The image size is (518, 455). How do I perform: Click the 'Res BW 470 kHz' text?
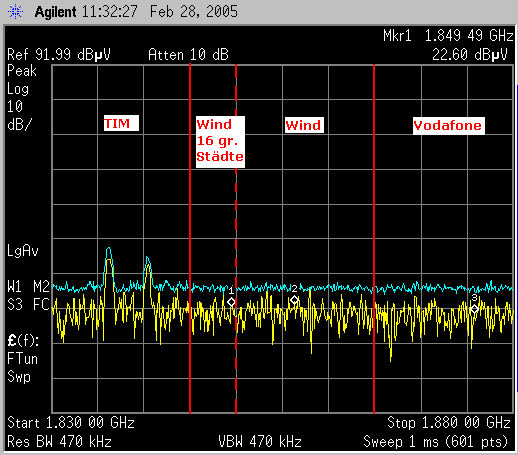click(59, 442)
